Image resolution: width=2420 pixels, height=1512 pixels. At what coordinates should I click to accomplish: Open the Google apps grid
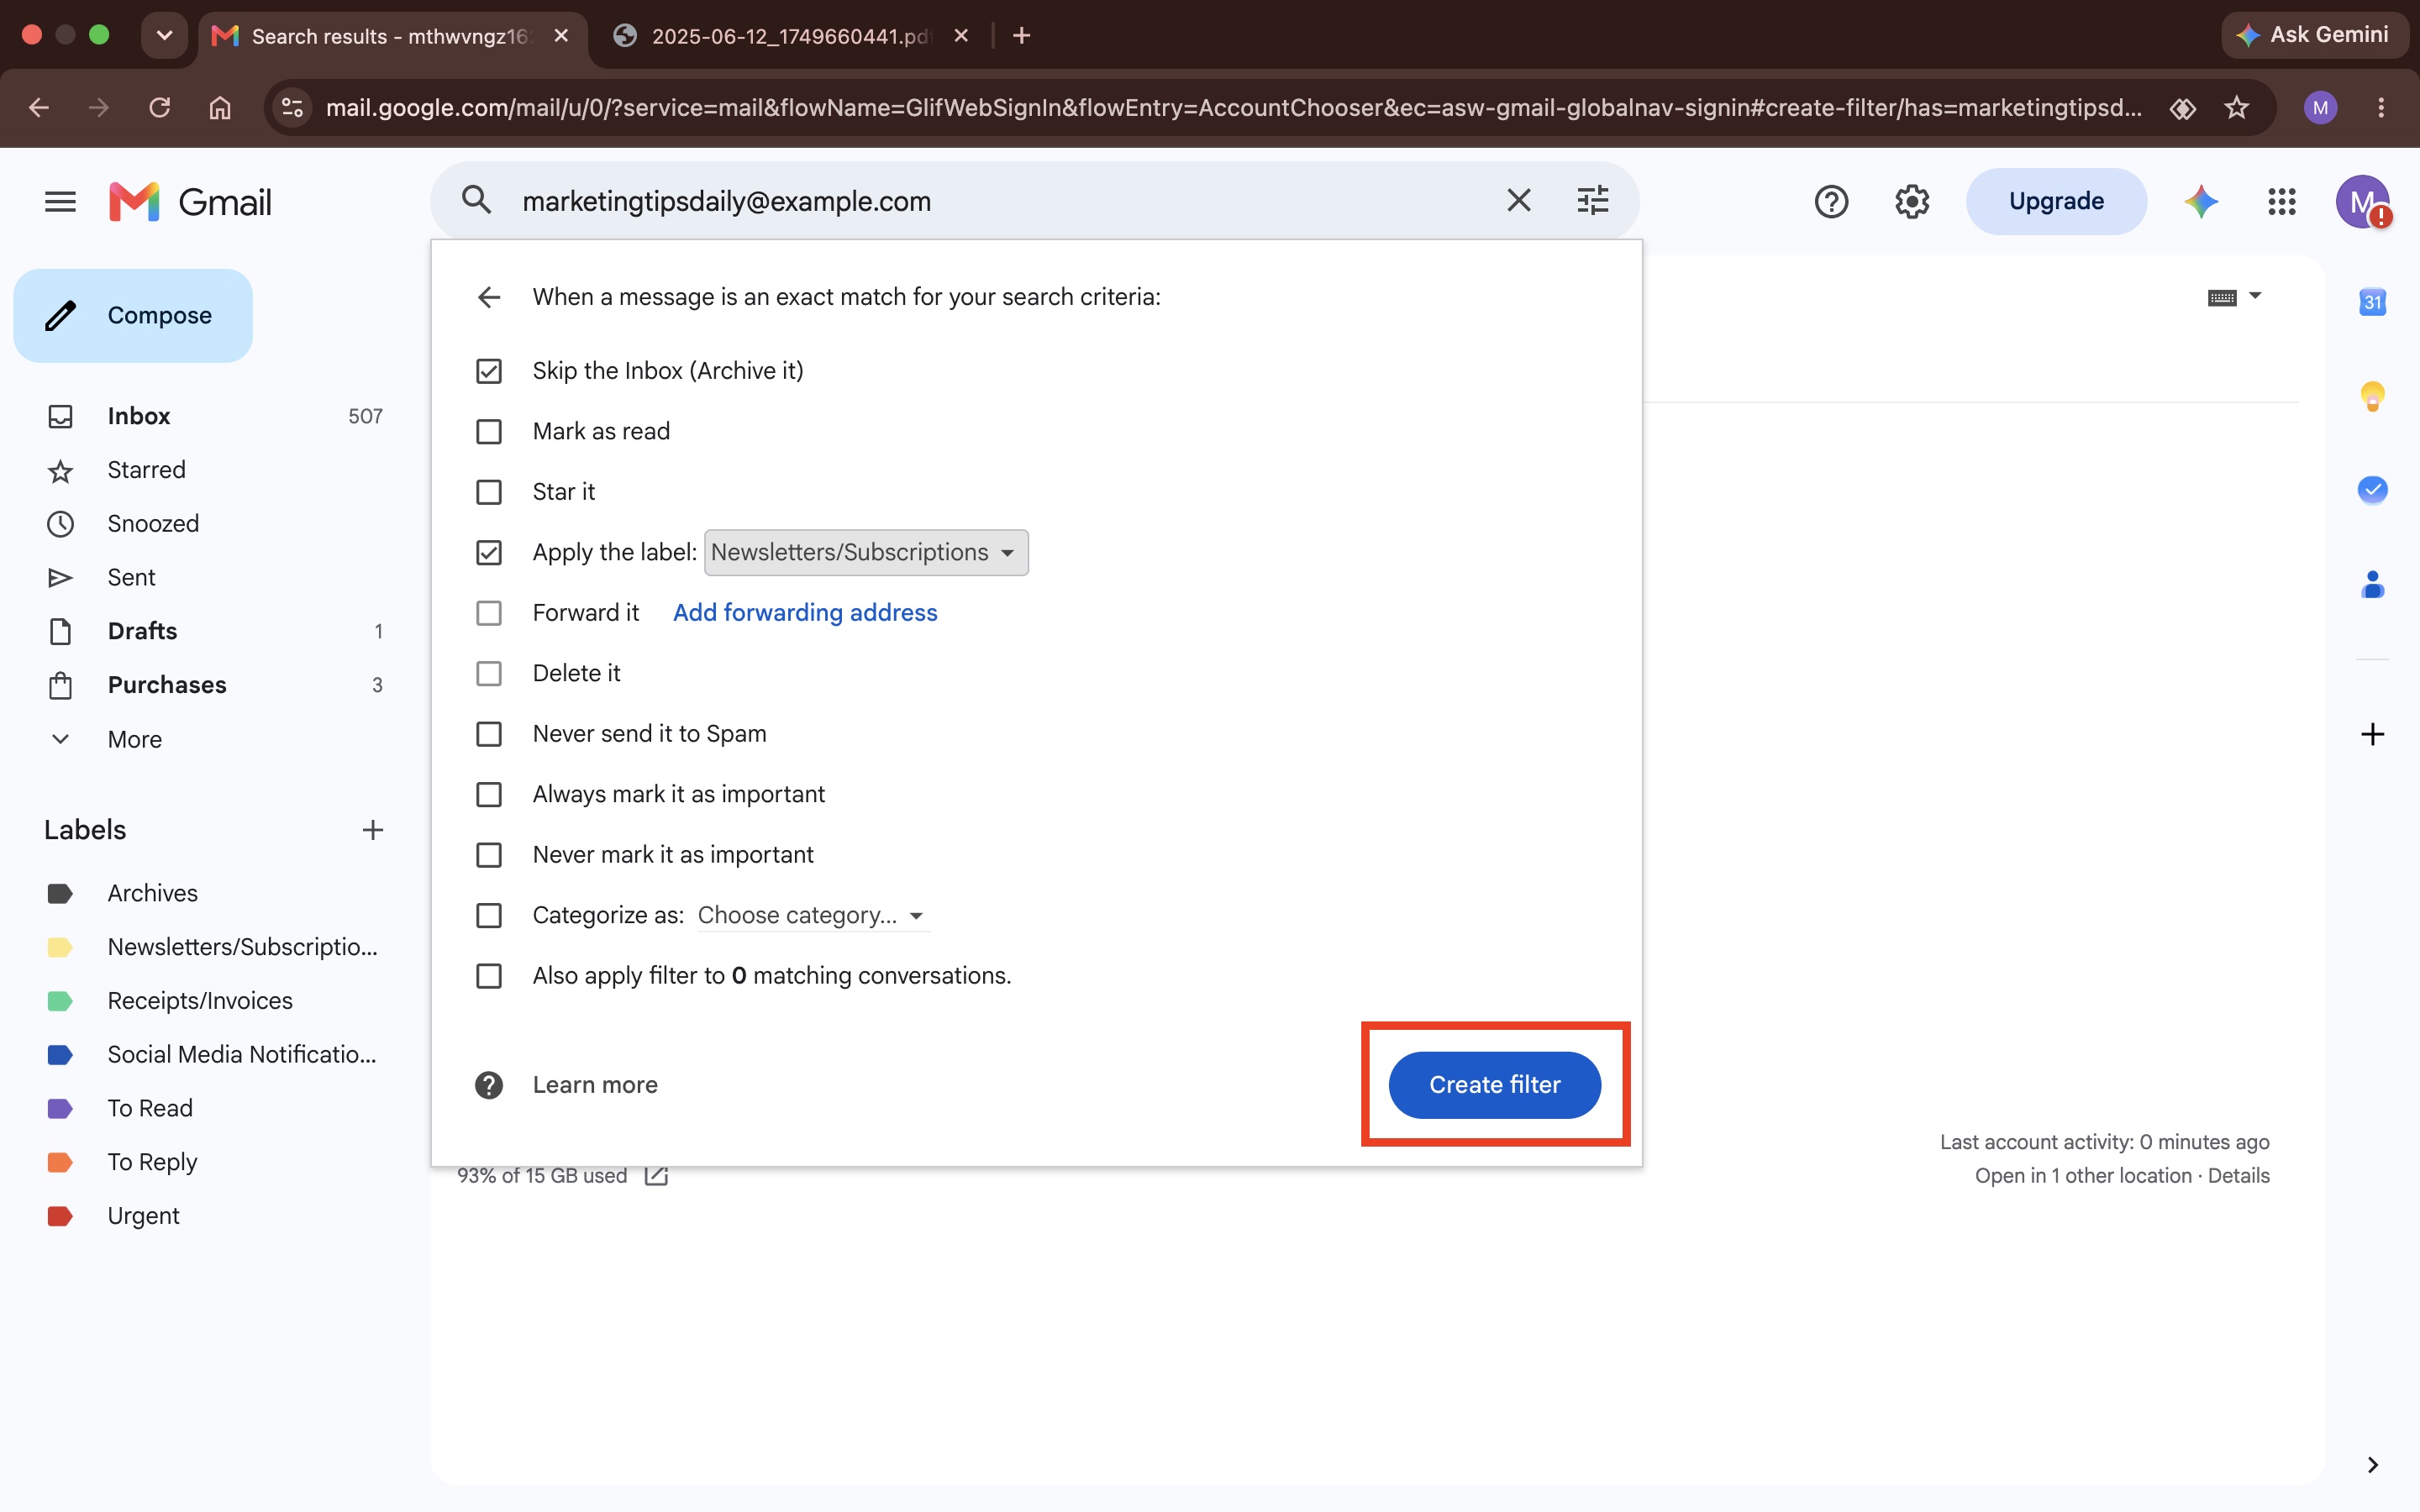pos(2281,202)
